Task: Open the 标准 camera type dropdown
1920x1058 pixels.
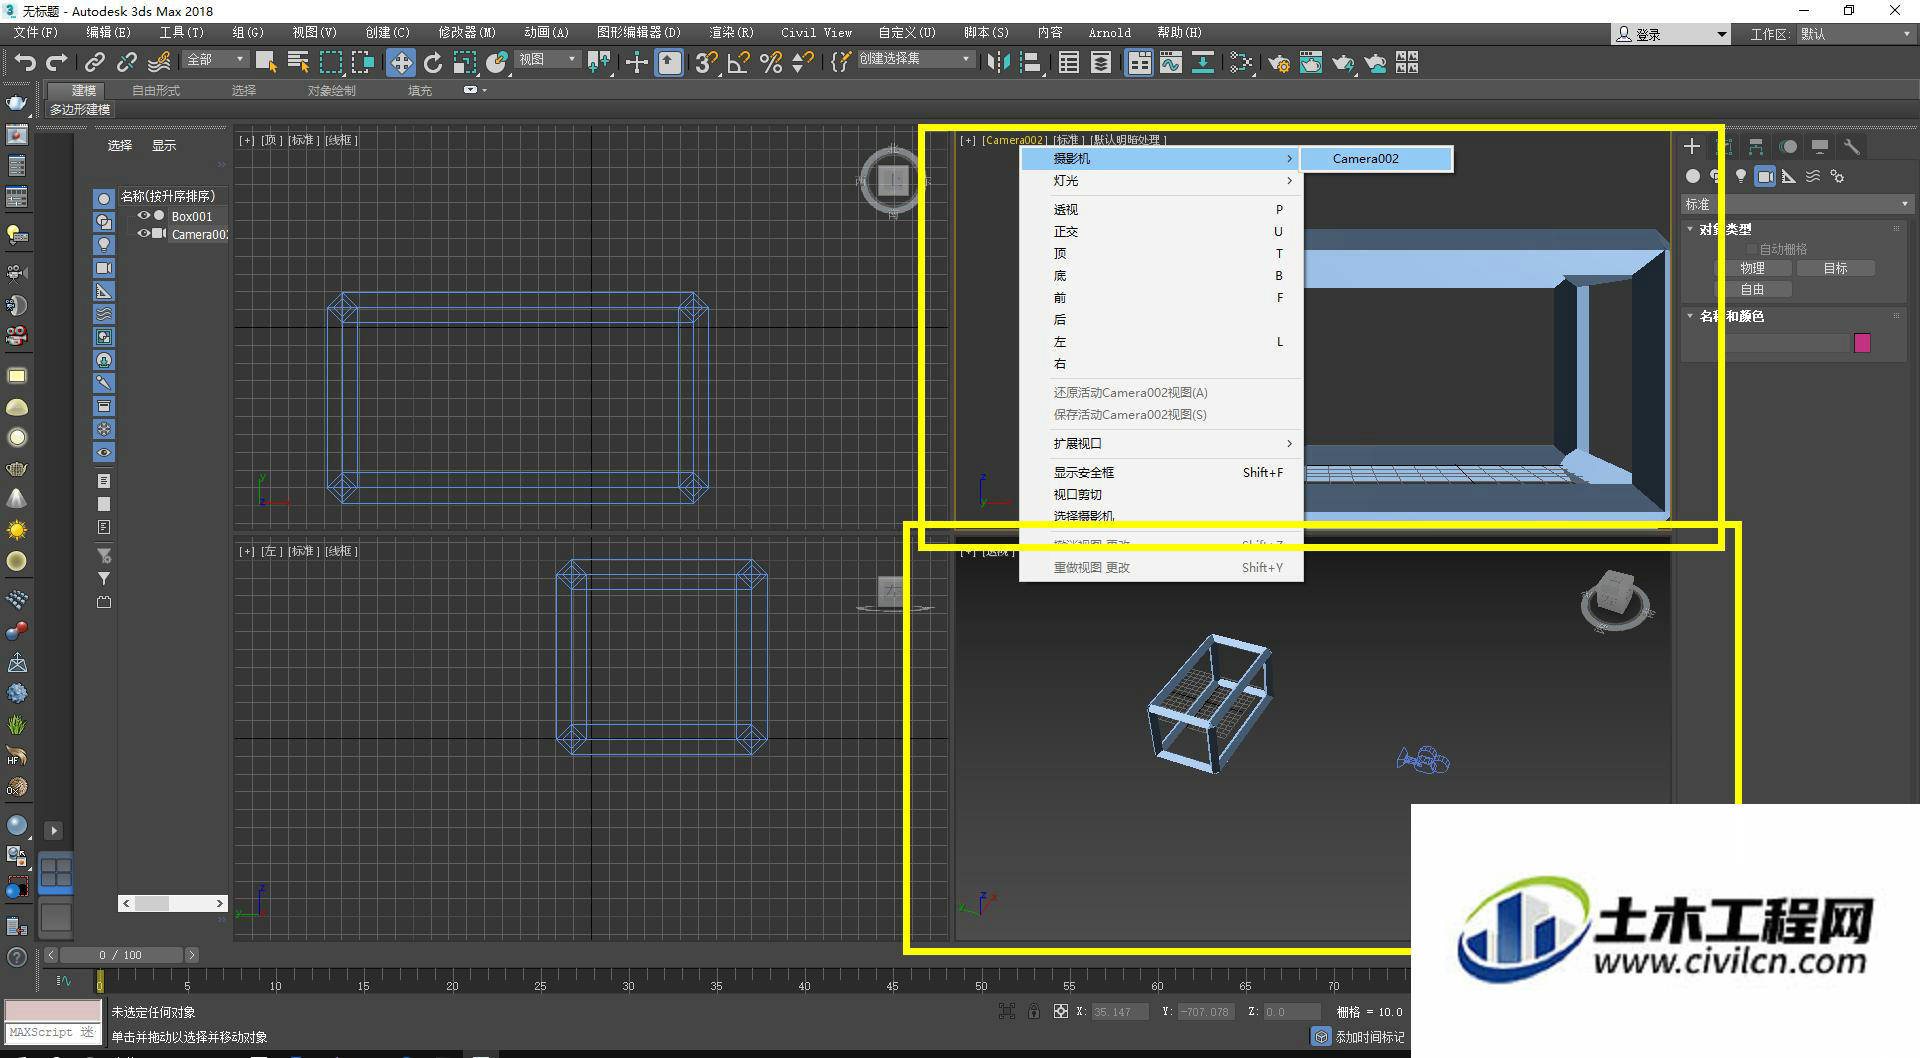Action: [1796, 204]
